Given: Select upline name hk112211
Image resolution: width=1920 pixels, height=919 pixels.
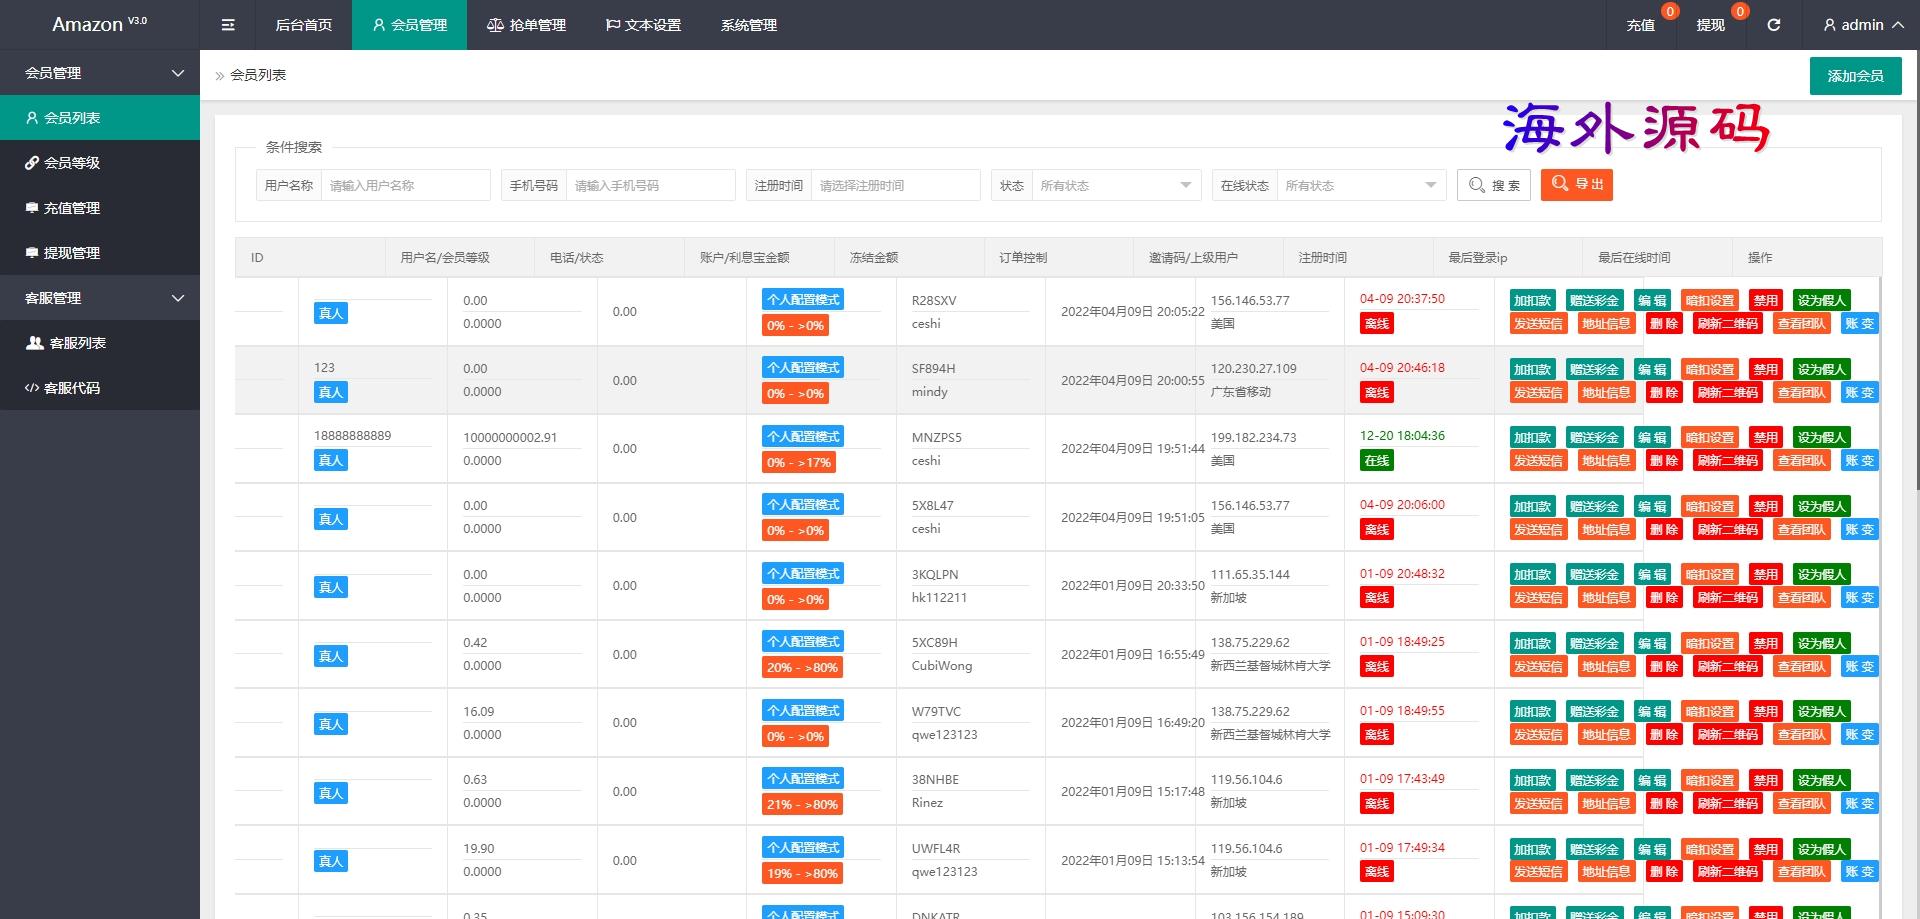Looking at the screenshot, I should pos(939,597).
